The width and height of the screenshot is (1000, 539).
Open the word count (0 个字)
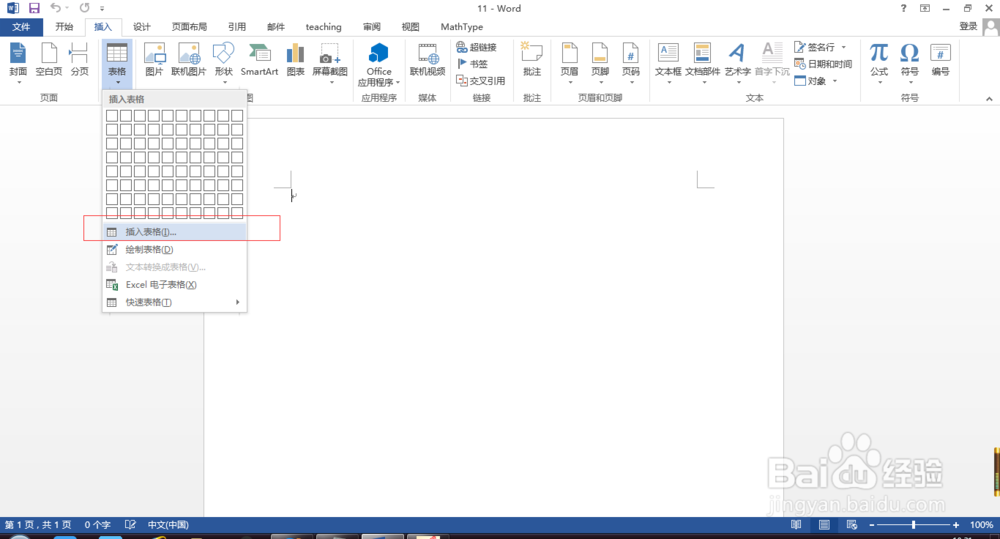click(98, 525)
